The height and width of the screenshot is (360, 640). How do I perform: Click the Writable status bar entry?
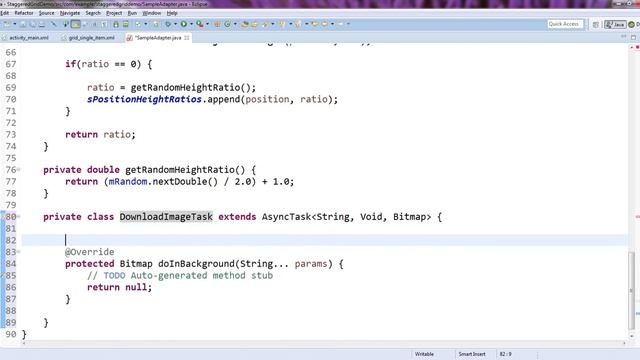[424, 354]
